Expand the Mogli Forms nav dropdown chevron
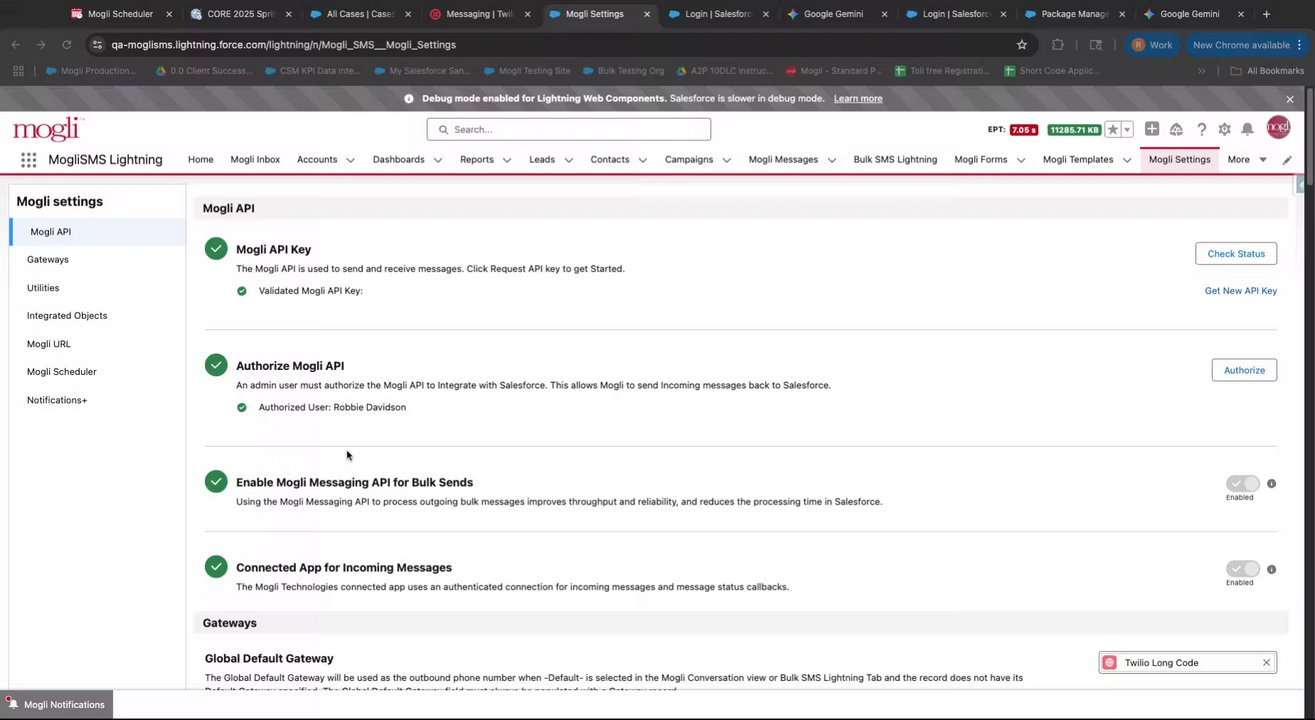1315x720 pixels. [1021, 160]
